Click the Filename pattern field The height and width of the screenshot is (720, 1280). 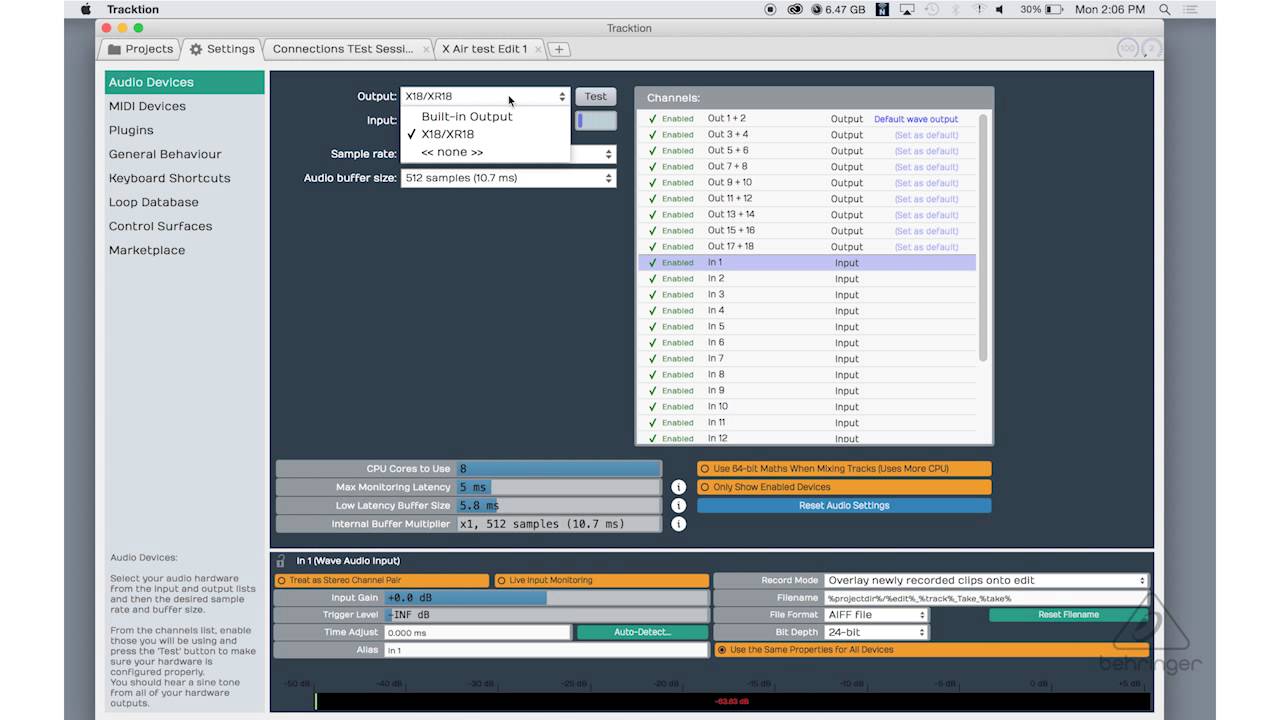pyautogui.click(x=986, y=598)
